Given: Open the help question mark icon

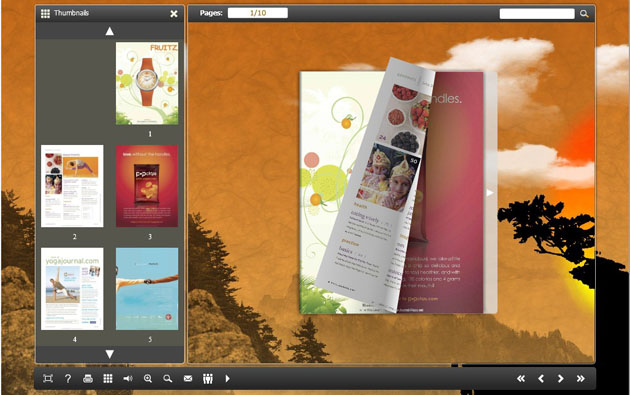Looking at the screenshot, I should click(x=68, y=379).
